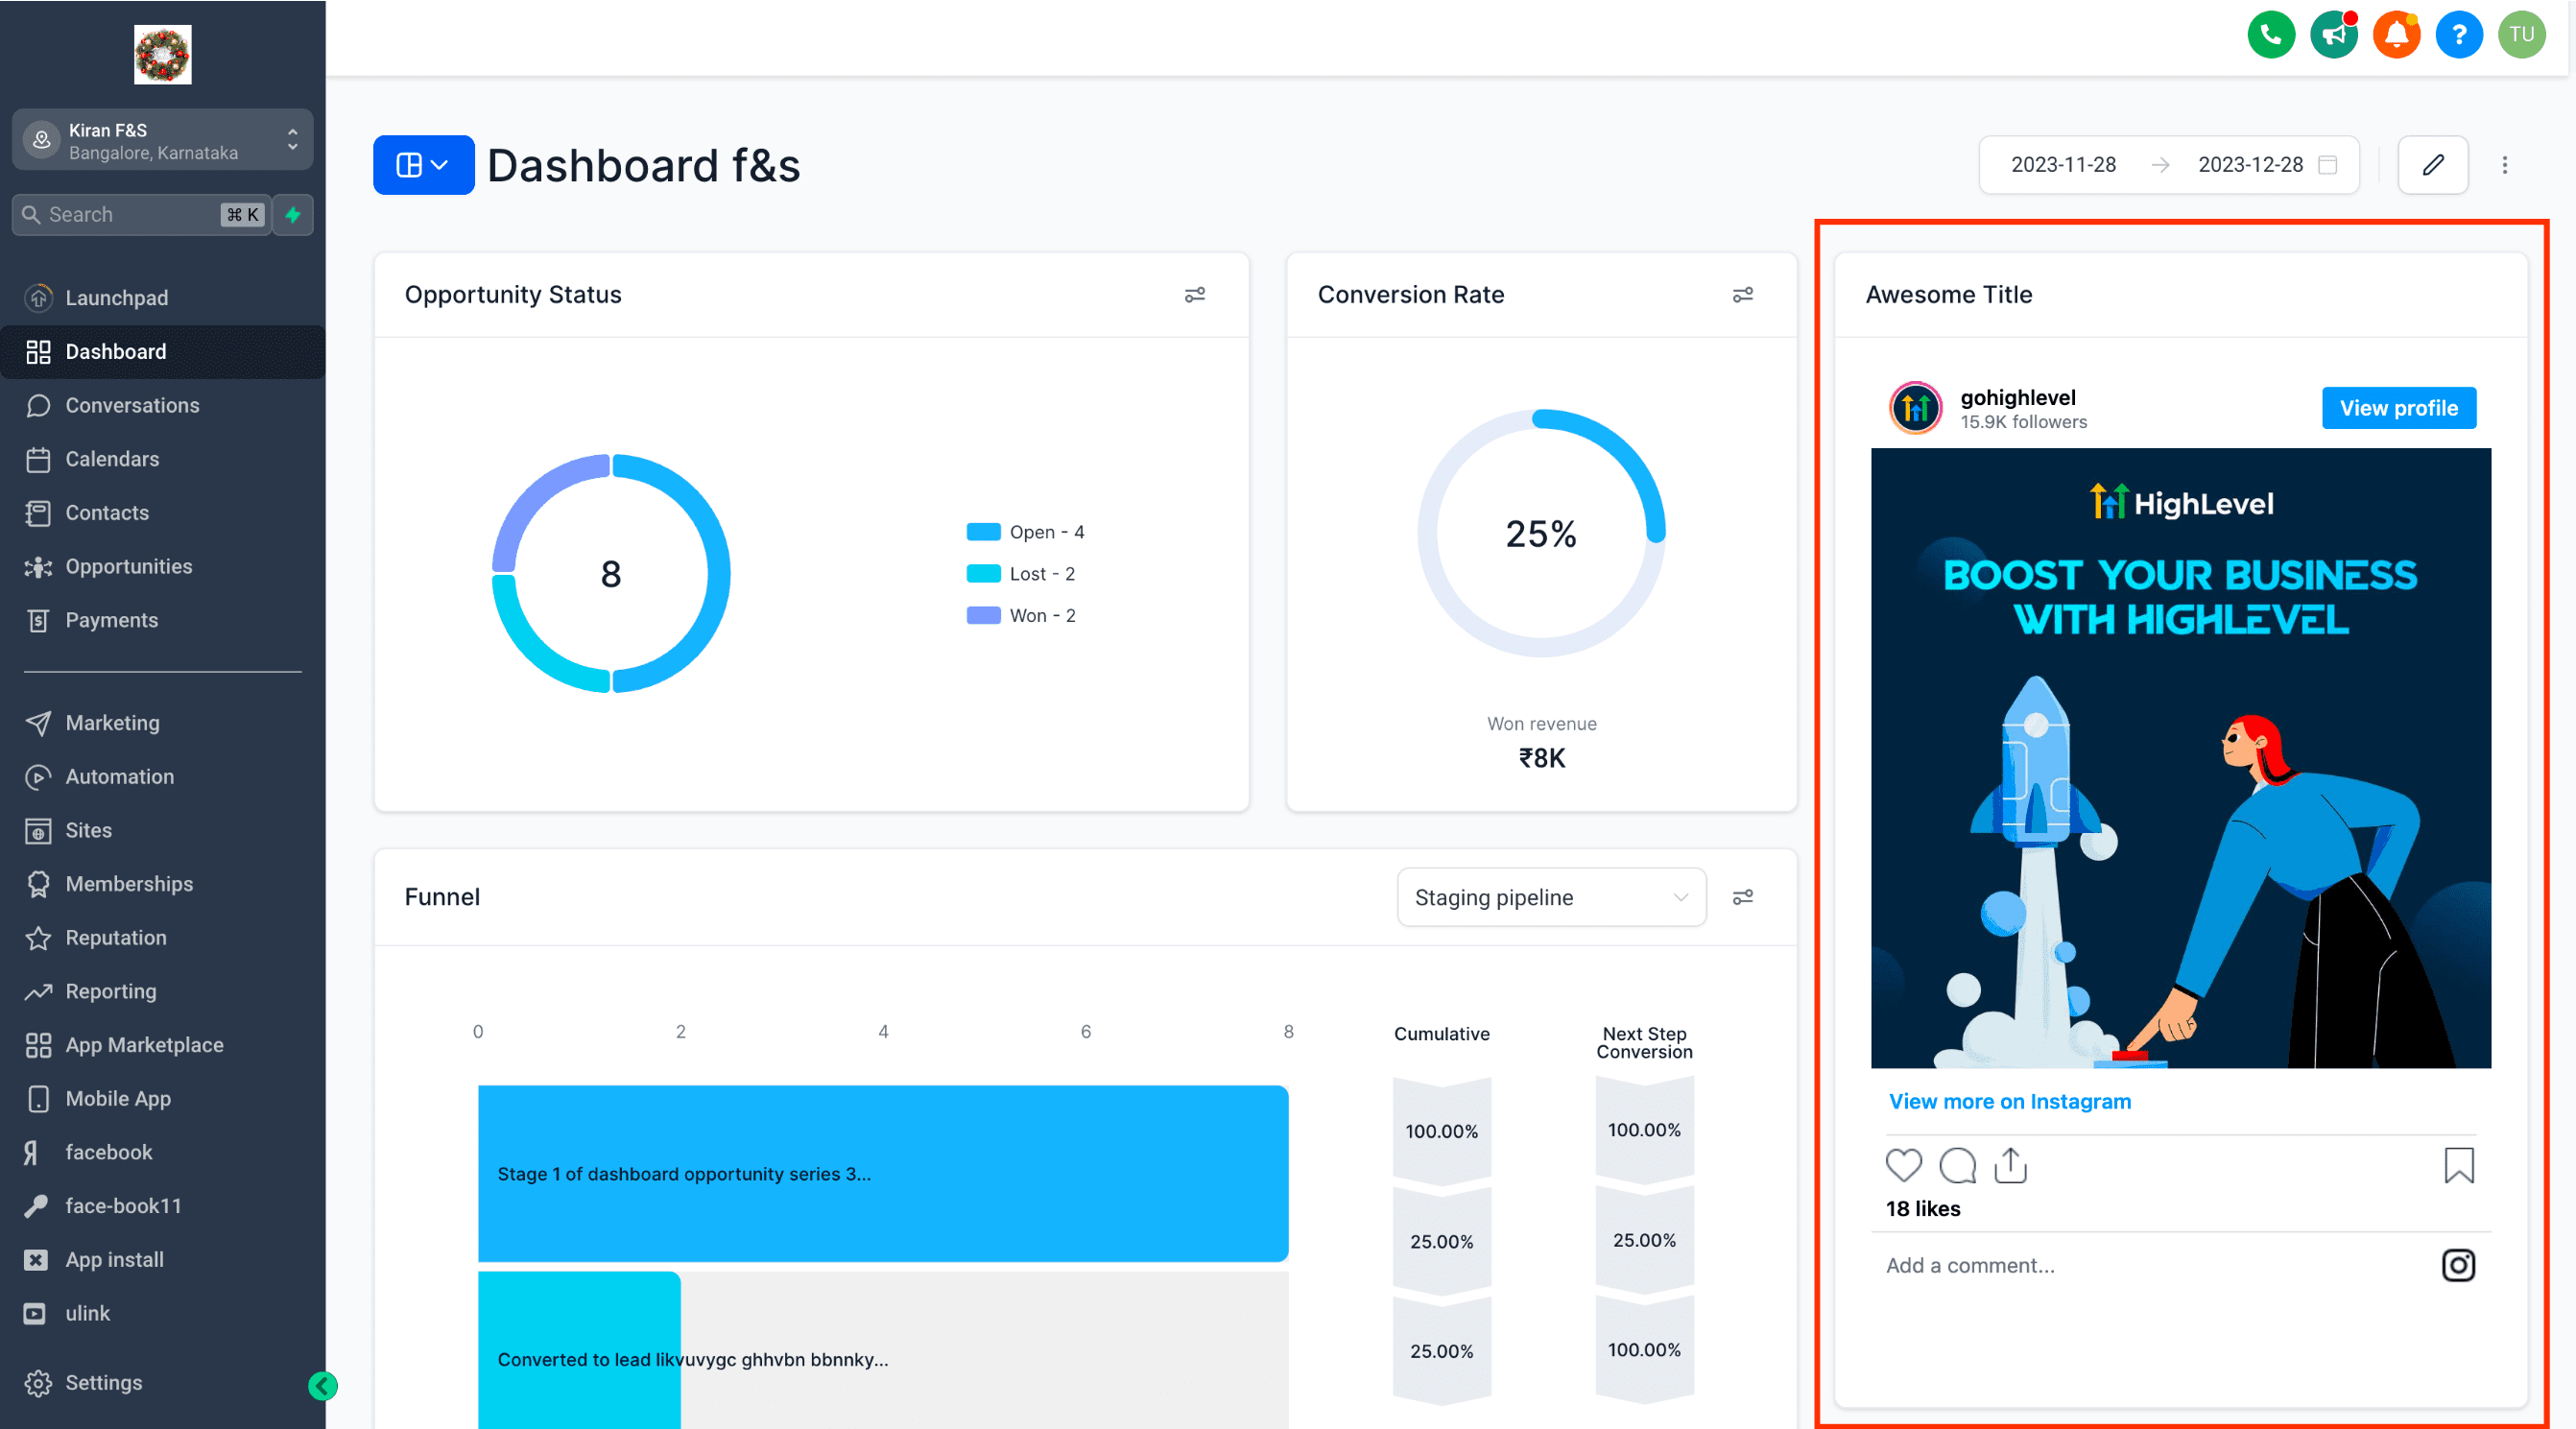Toggle the Open - 4 legend swatch

pyautogui.click(x=983, y=532)
